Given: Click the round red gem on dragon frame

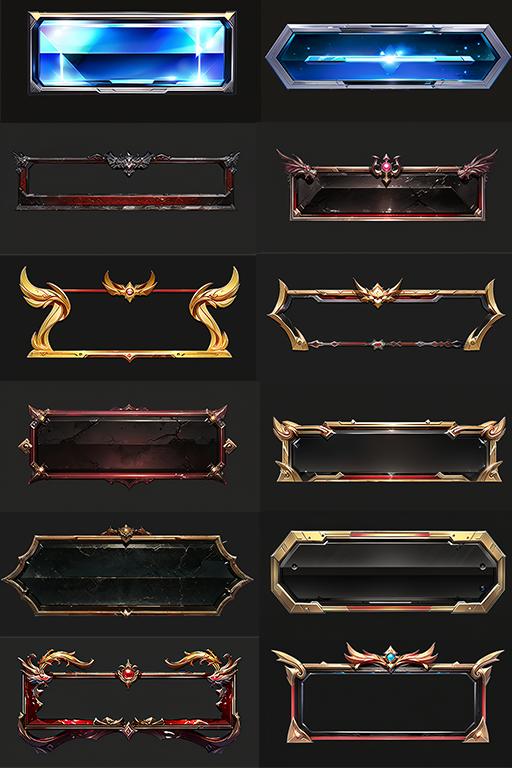Looking at the screenshot, I should (x=128, y=672).
